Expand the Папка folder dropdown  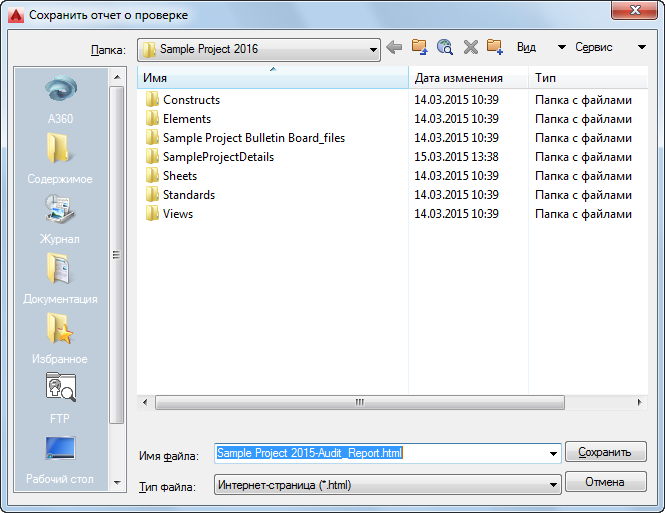373,50
